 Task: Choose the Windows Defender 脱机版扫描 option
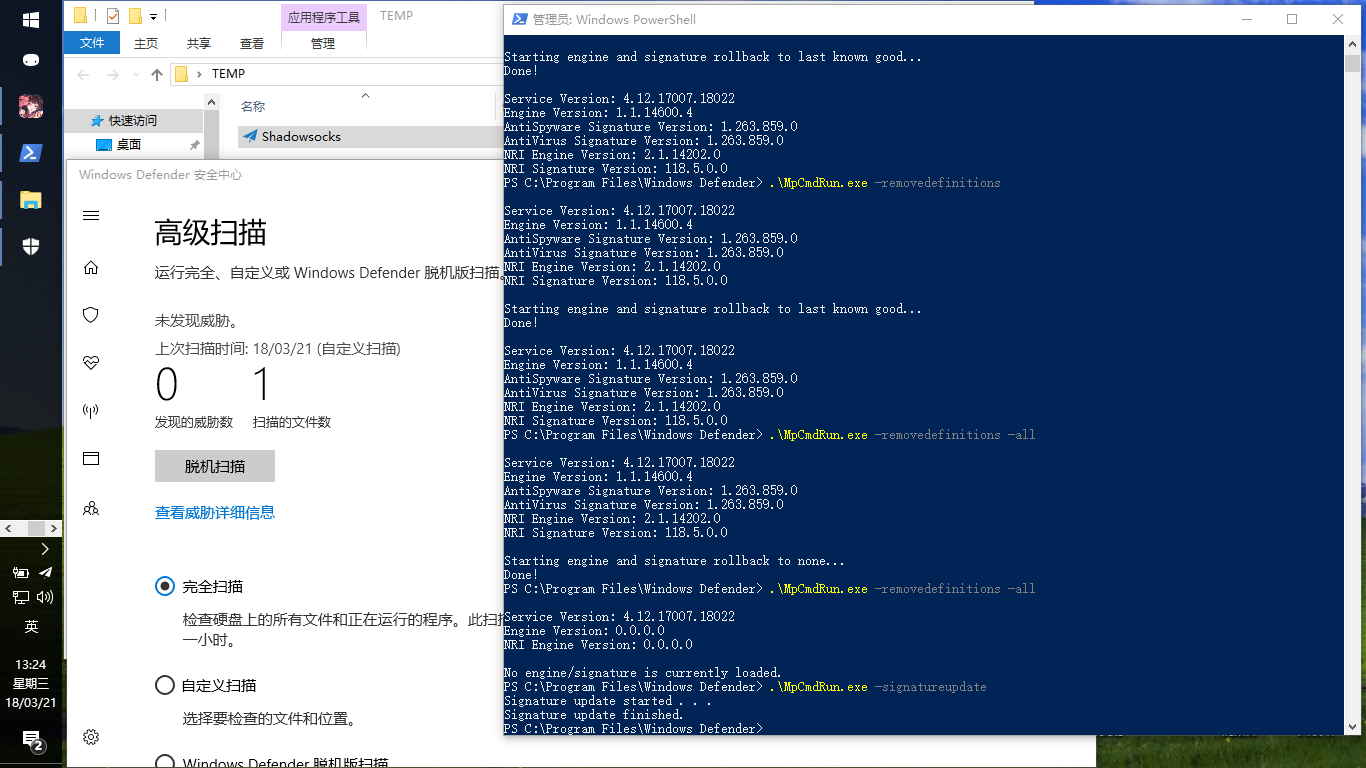pos(165,762)
